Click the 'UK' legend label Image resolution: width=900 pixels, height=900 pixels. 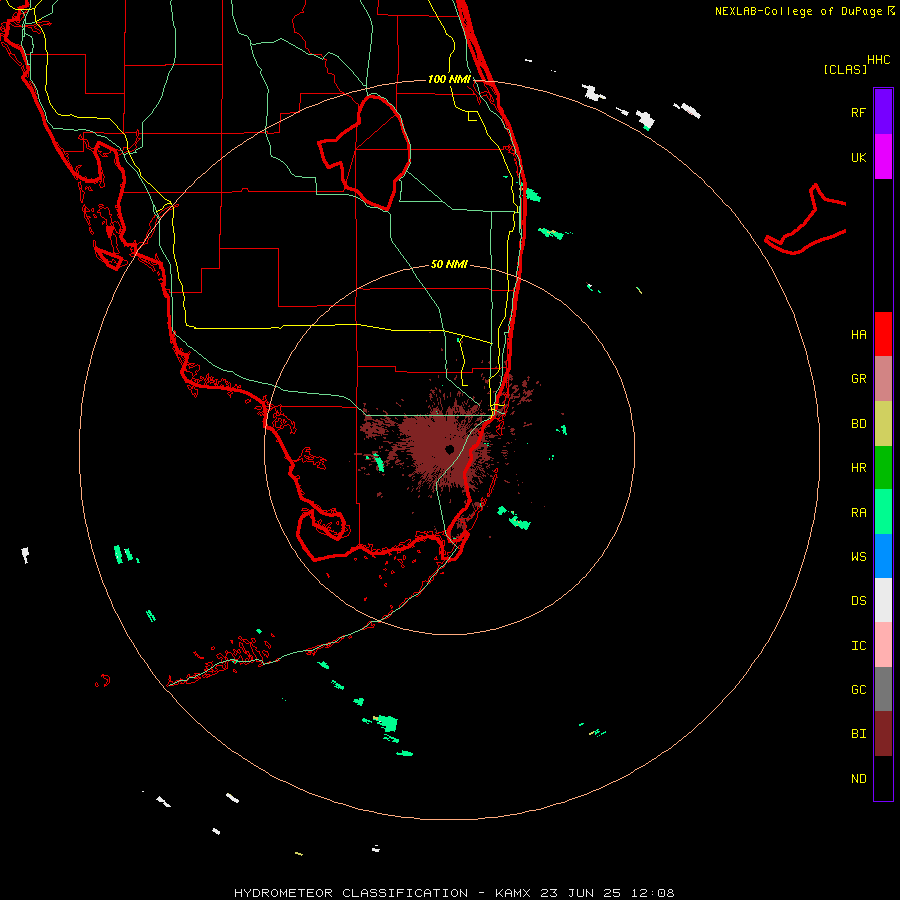pyautogui.click(x=858, y=157)
